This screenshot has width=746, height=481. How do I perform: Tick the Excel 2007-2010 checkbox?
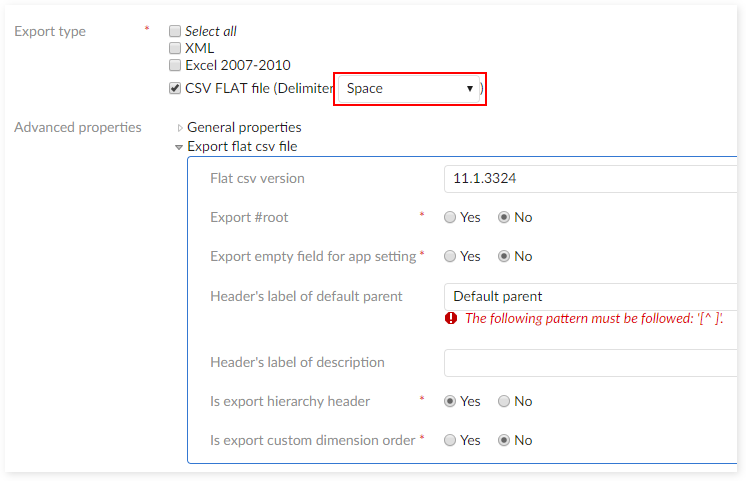(x=175, y=65)
